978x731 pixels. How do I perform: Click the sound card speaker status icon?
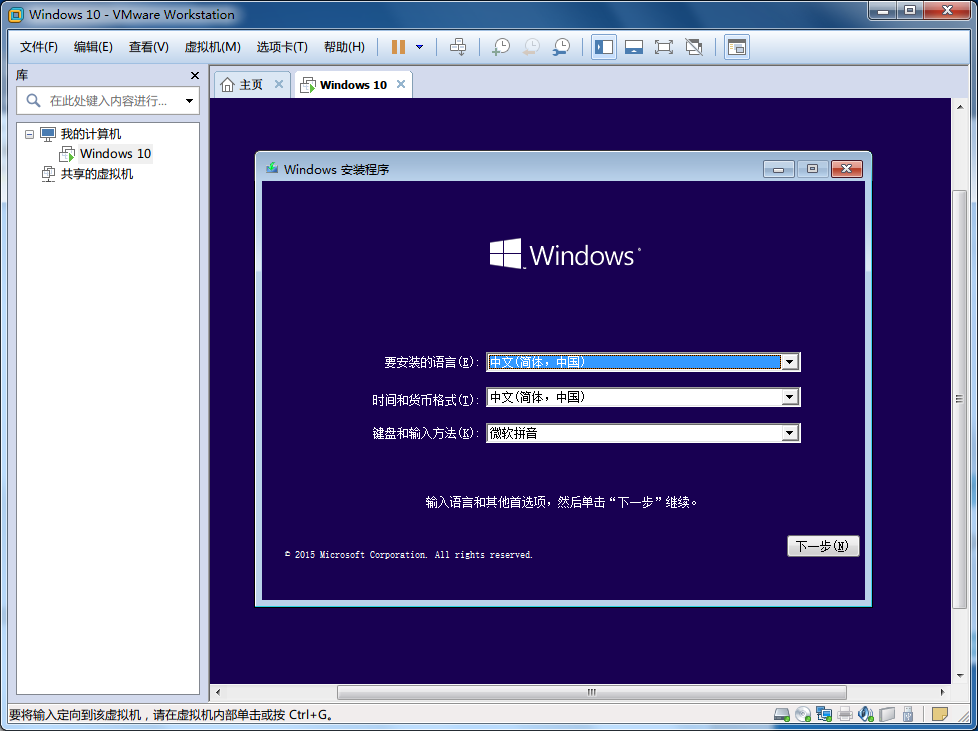866,714
